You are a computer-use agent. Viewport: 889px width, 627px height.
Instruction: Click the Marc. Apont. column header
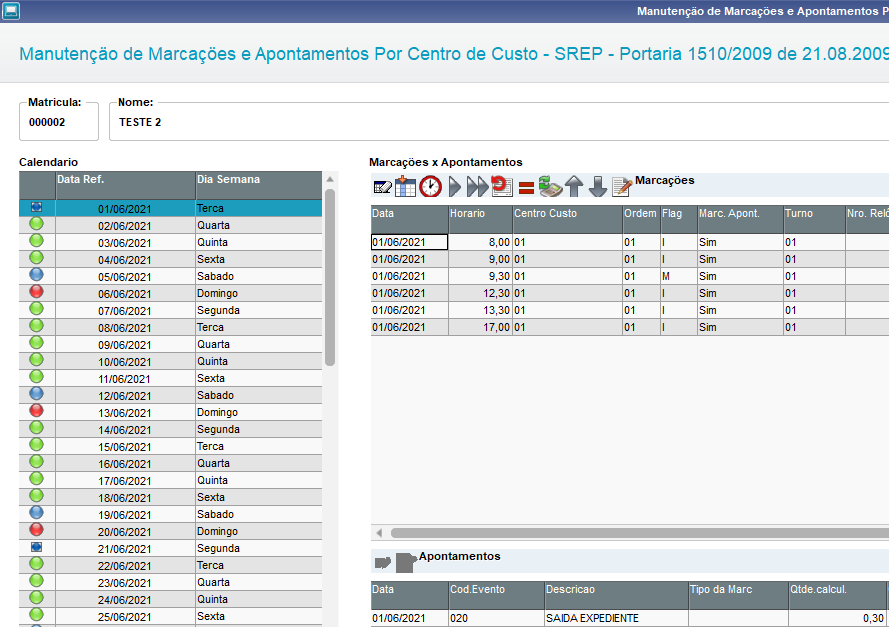pyautogui.click(x=740, y=219)
